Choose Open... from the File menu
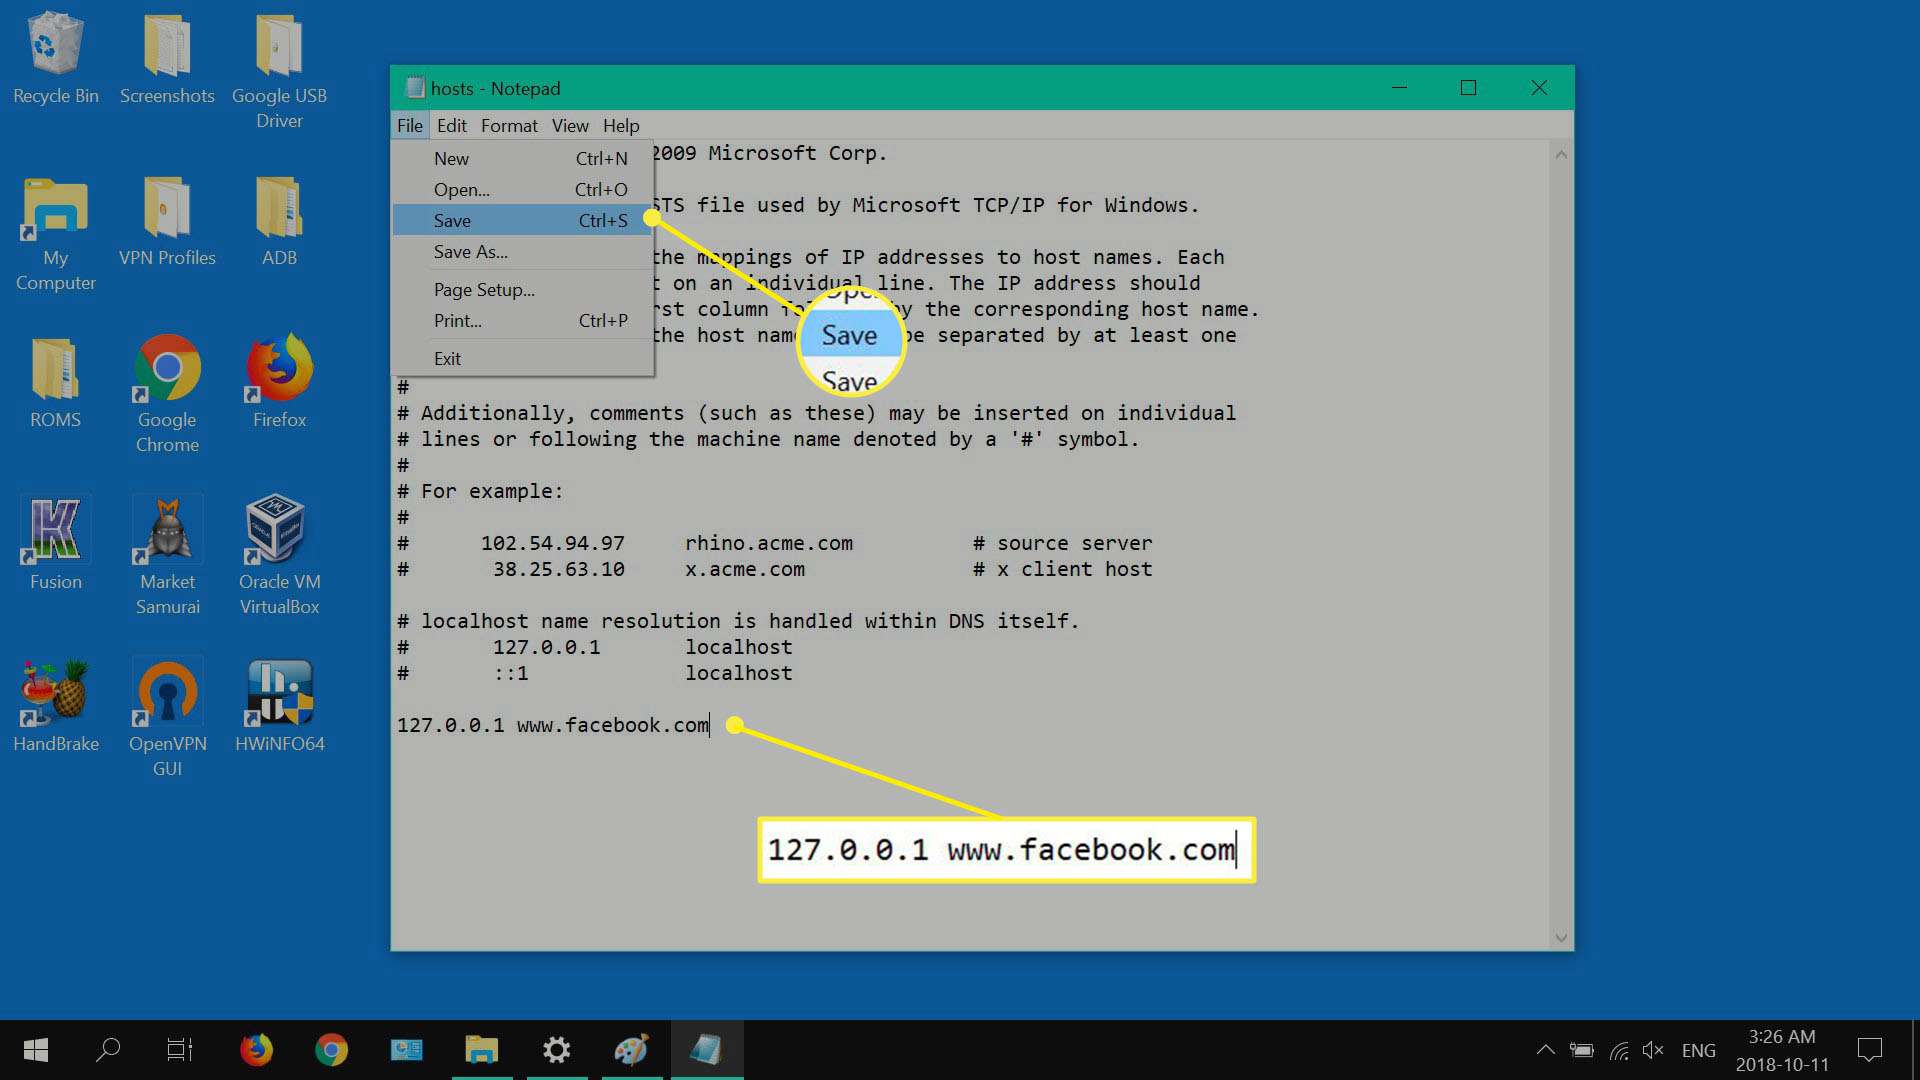The height and width of the screenshot is (1080, 1920). [522, 190]
